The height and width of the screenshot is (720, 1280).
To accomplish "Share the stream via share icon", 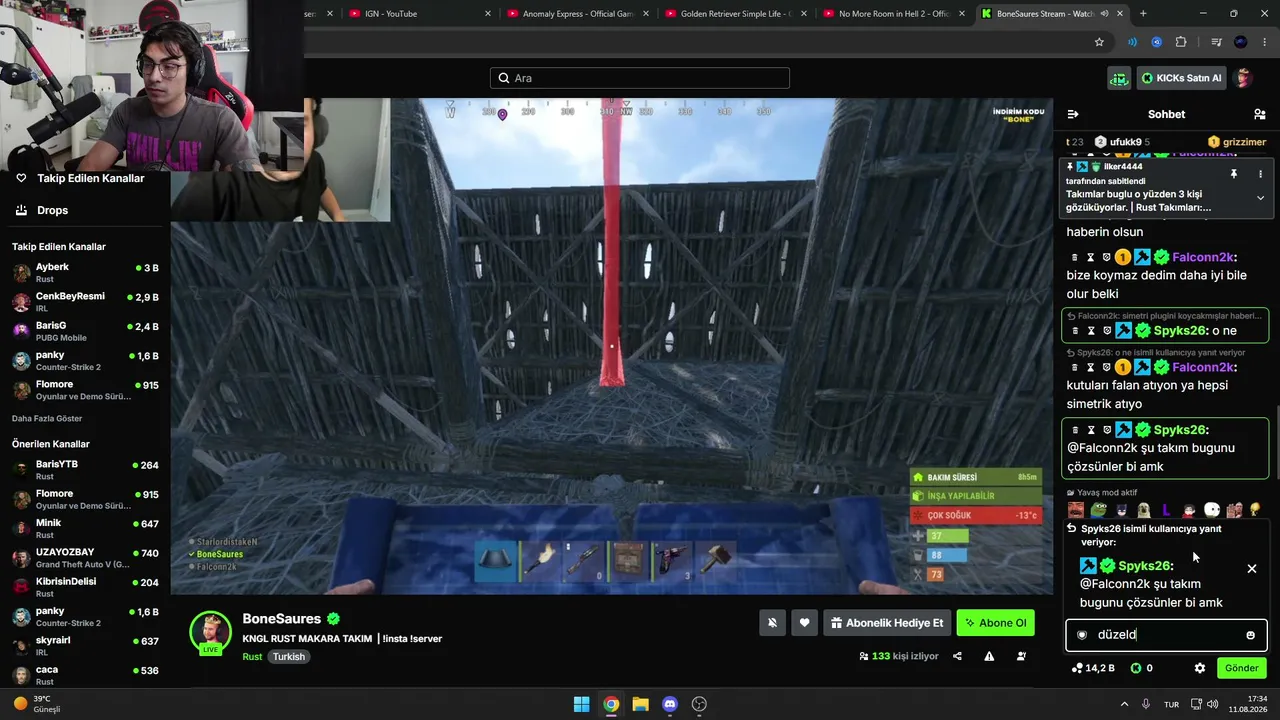I will click(957, 656).
